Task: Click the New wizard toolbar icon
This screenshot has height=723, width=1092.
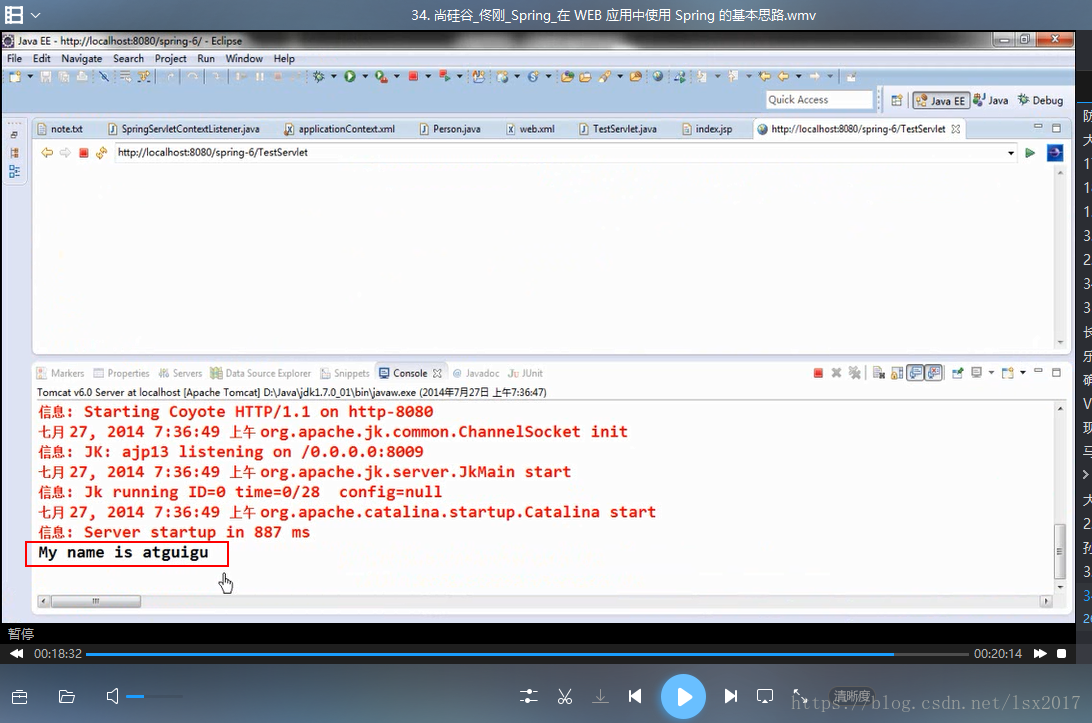Action: coord(15,77)
